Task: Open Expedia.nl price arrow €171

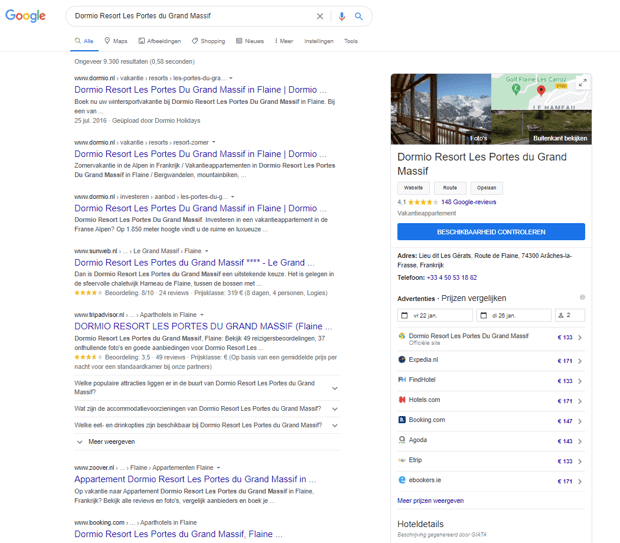Action: pos(580,361)
